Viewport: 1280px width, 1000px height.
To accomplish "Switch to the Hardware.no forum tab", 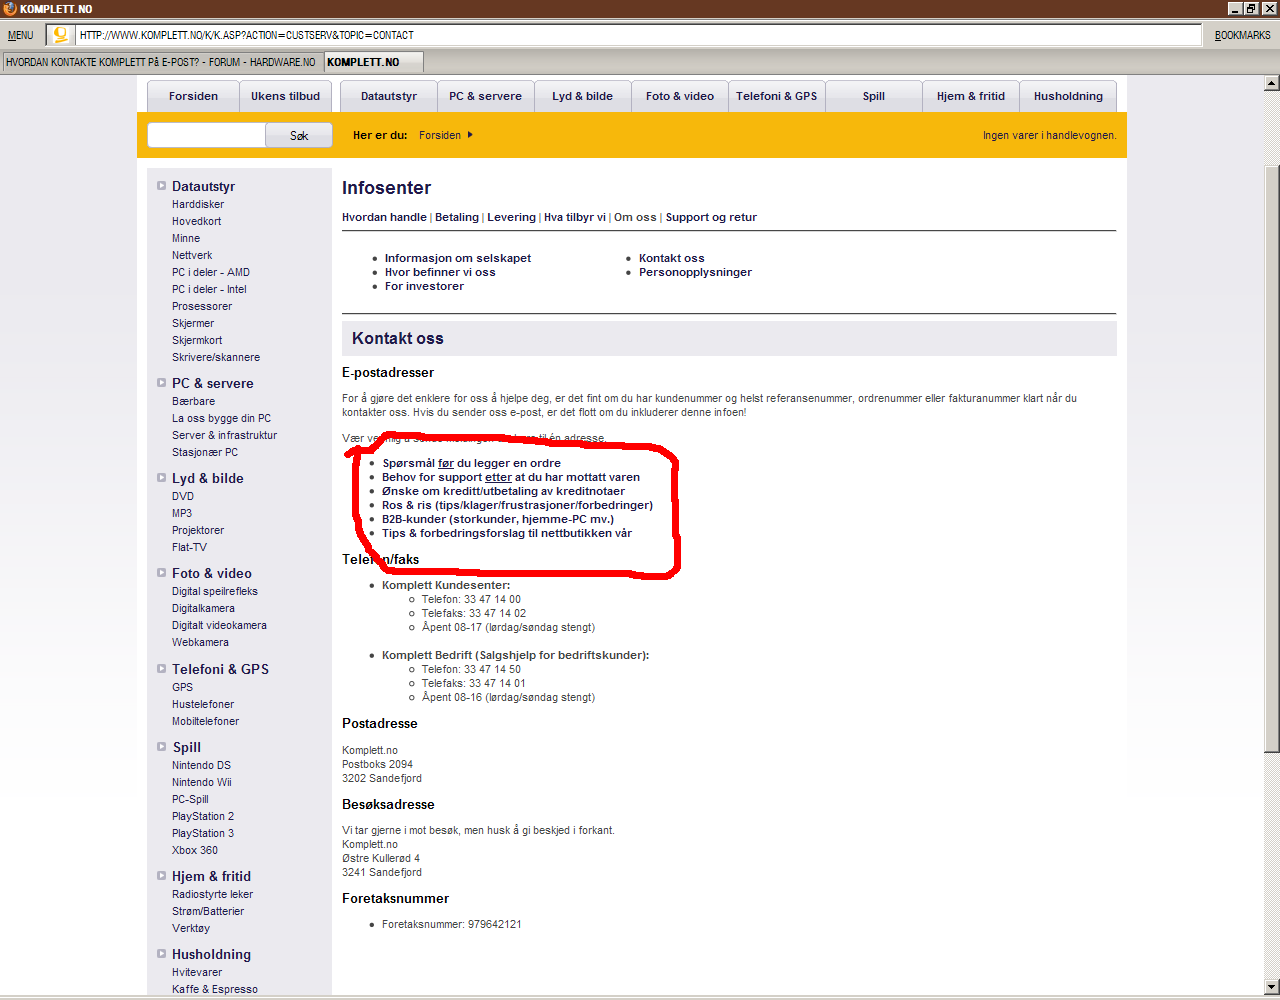I will (x=161, y=62).
